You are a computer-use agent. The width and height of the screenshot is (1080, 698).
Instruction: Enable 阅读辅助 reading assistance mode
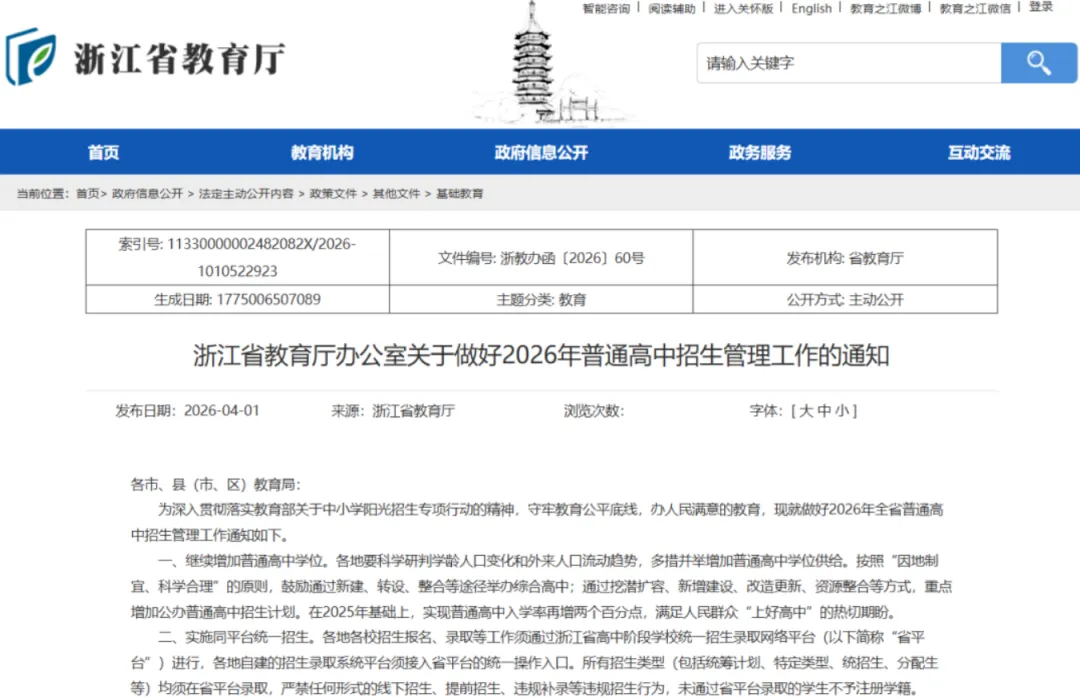pos(670,8)
